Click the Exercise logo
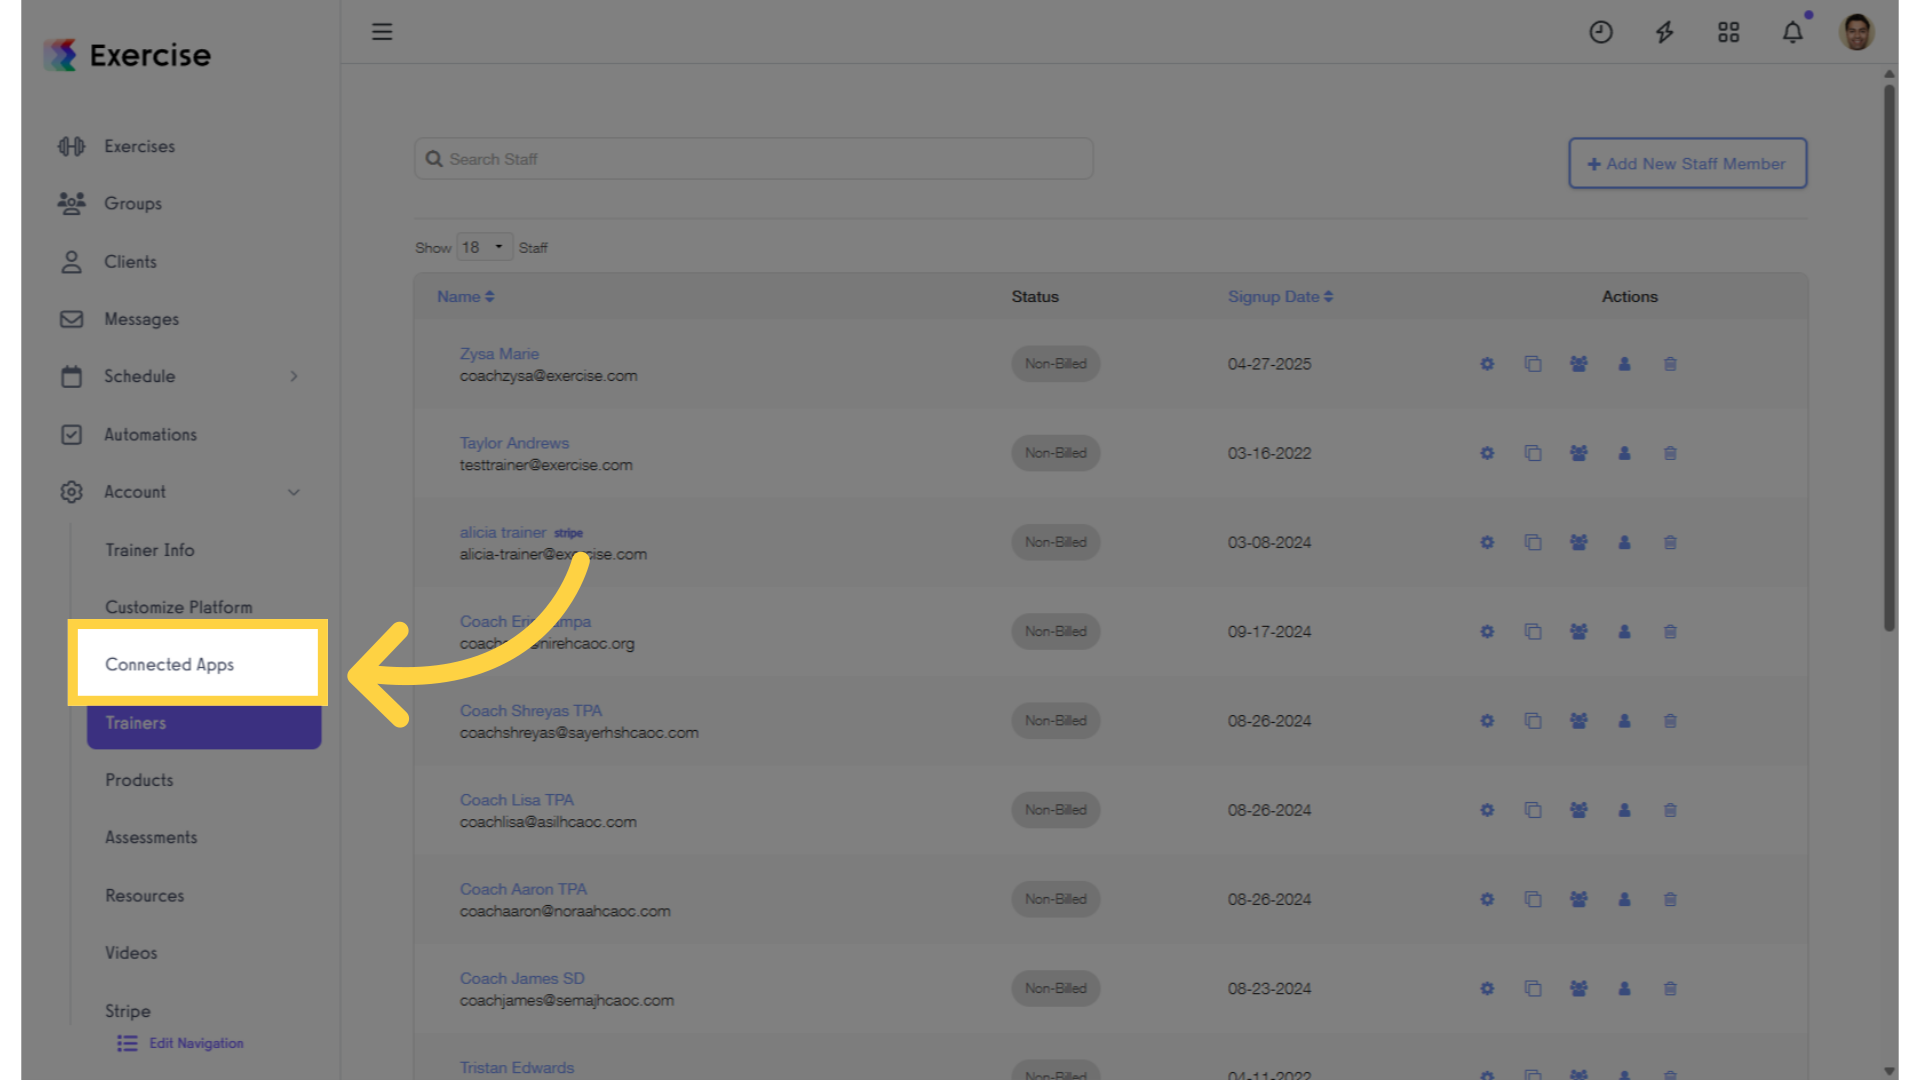This screenshot has height=1080, width=1920. click(x=127, y=55)
